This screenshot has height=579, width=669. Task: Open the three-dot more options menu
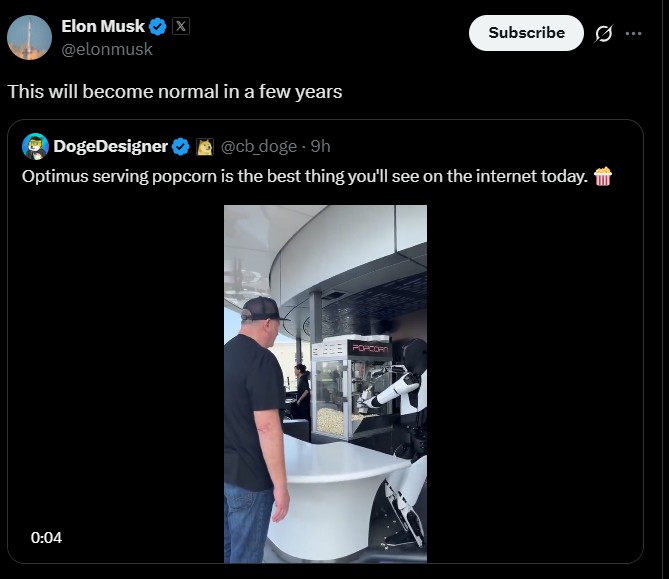pyautogui.click(x=633, y=33)
